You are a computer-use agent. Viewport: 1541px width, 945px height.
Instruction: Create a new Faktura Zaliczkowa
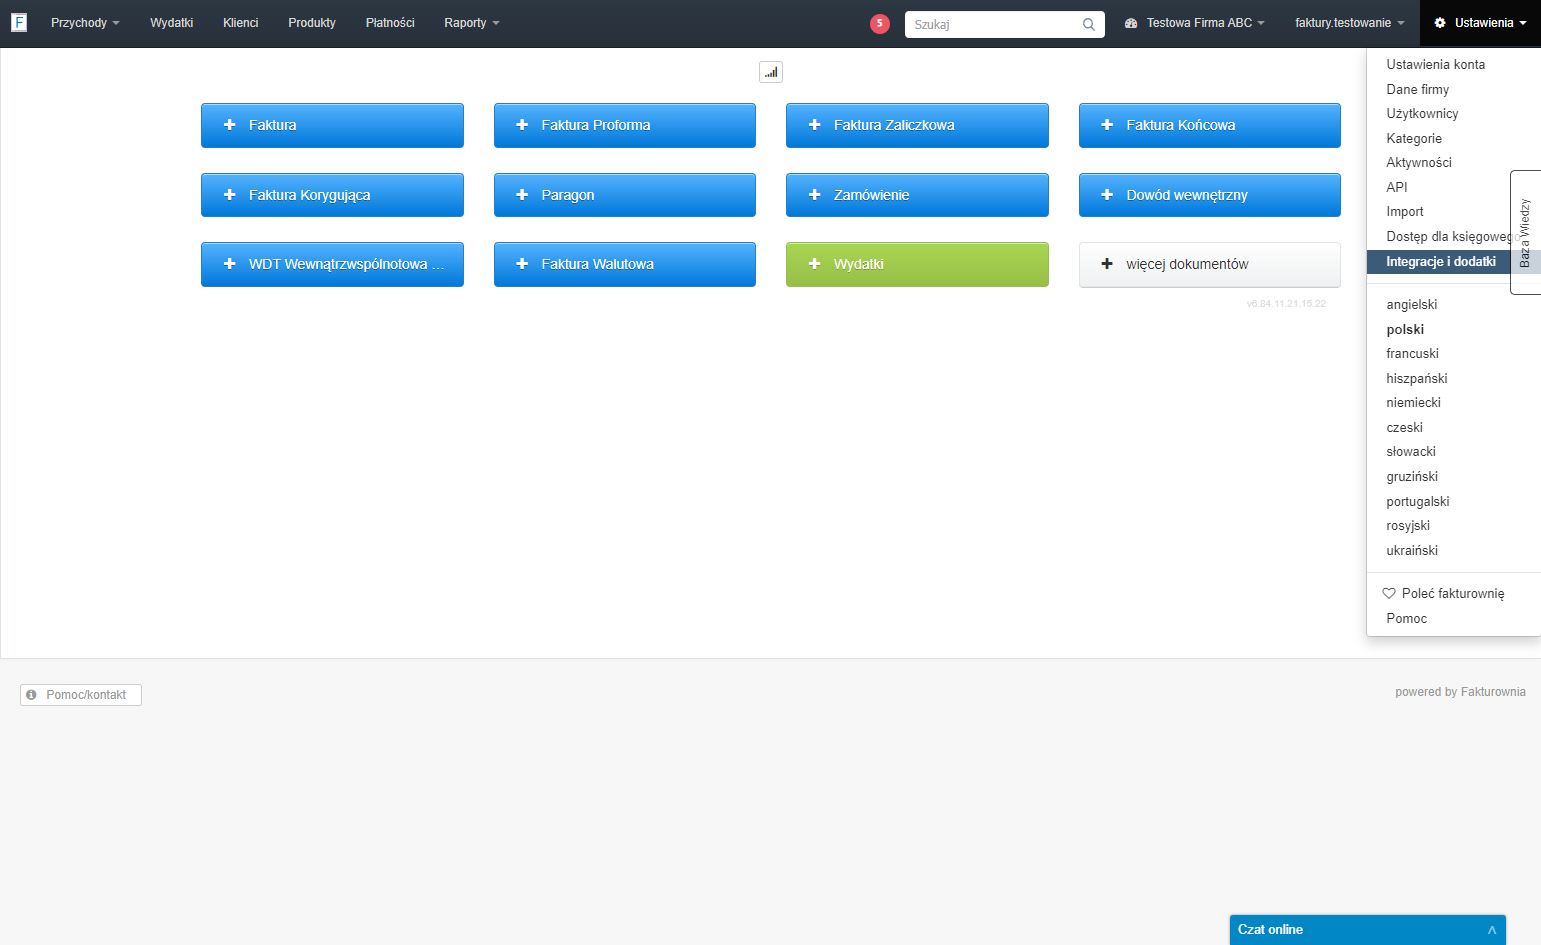[x=917, y=125]
